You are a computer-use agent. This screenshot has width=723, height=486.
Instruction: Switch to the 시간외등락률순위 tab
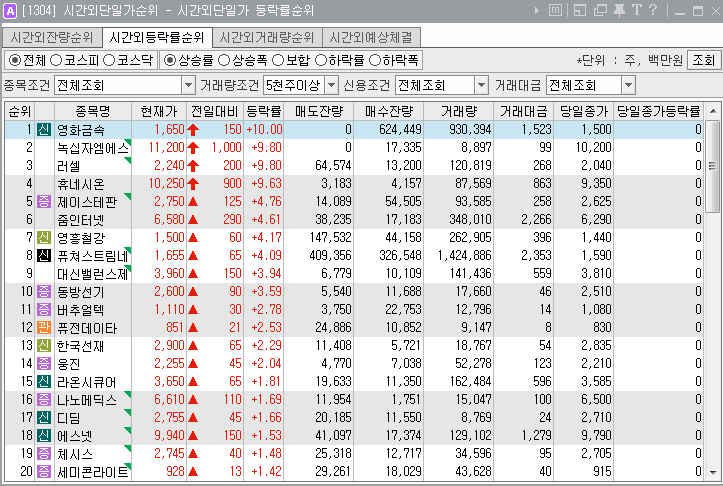tap(157, 37)
